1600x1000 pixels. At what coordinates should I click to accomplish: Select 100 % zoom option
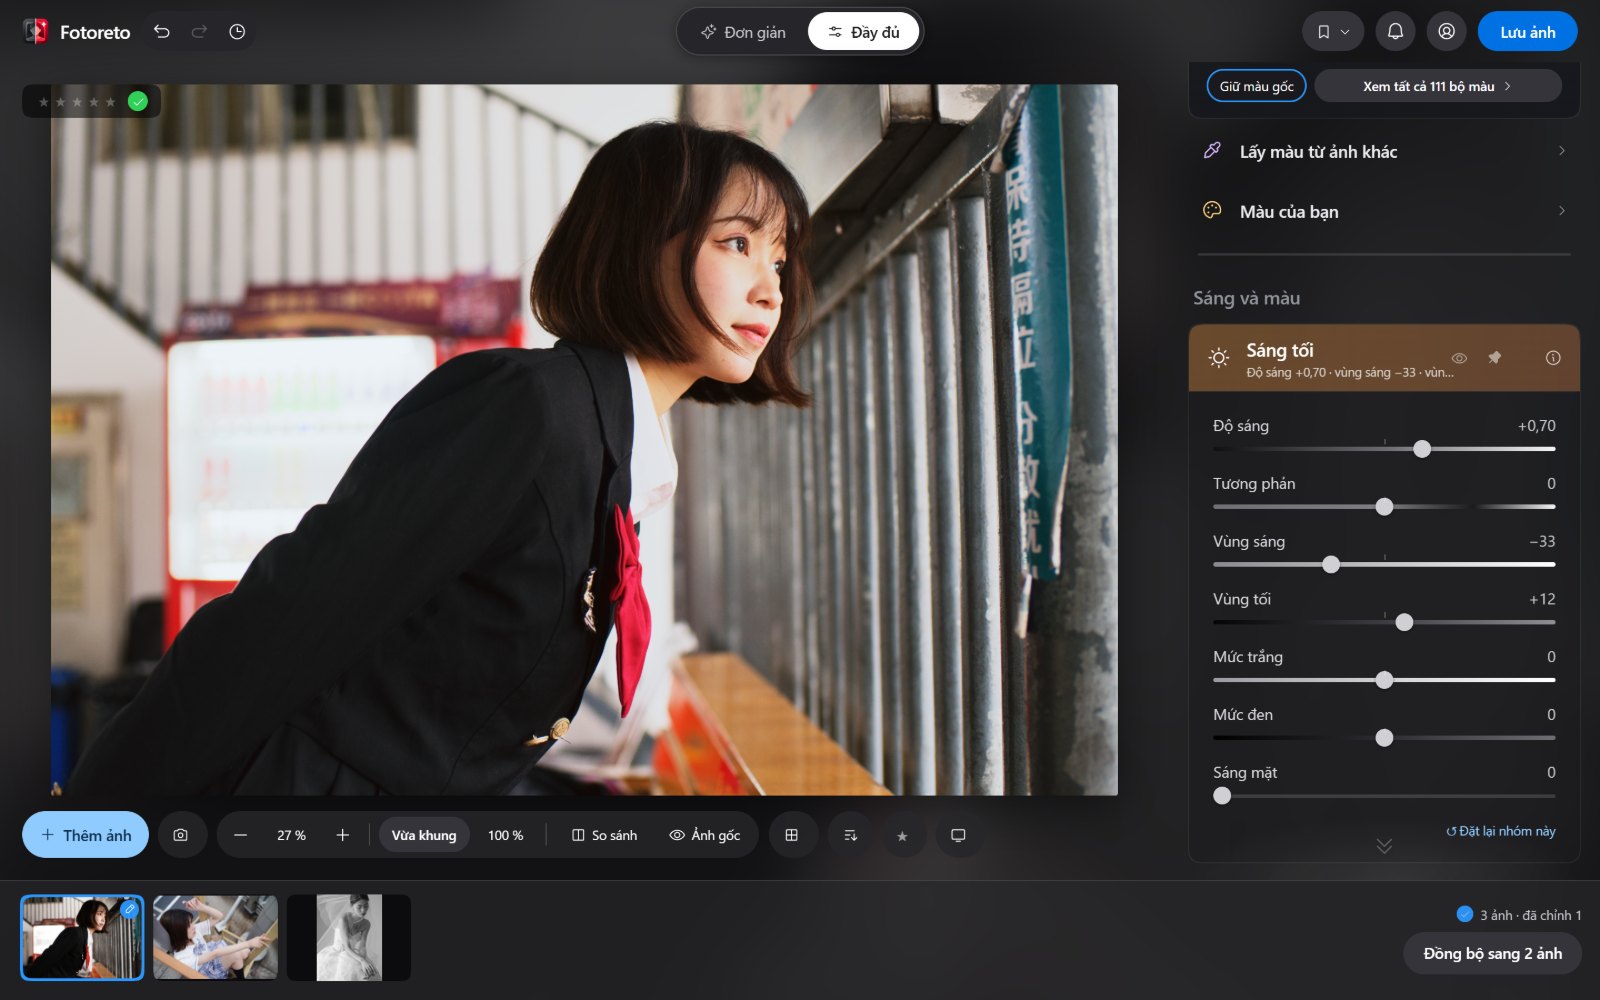[x=505, y=835]
